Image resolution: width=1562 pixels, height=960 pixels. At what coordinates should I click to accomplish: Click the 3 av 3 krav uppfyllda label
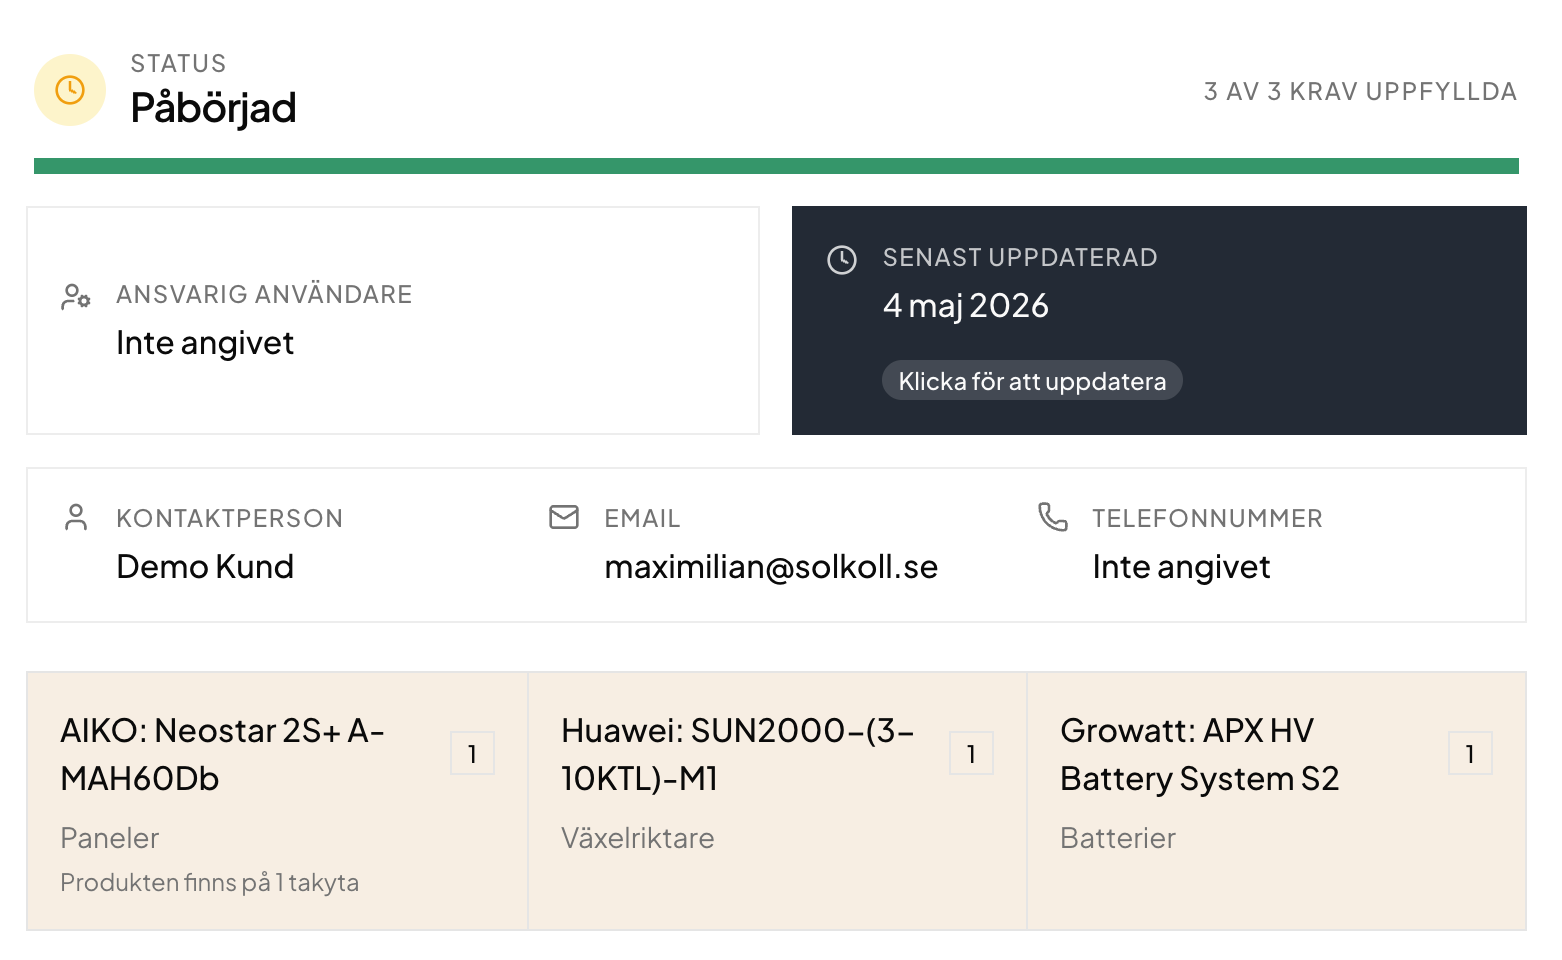pos(1360,91)
